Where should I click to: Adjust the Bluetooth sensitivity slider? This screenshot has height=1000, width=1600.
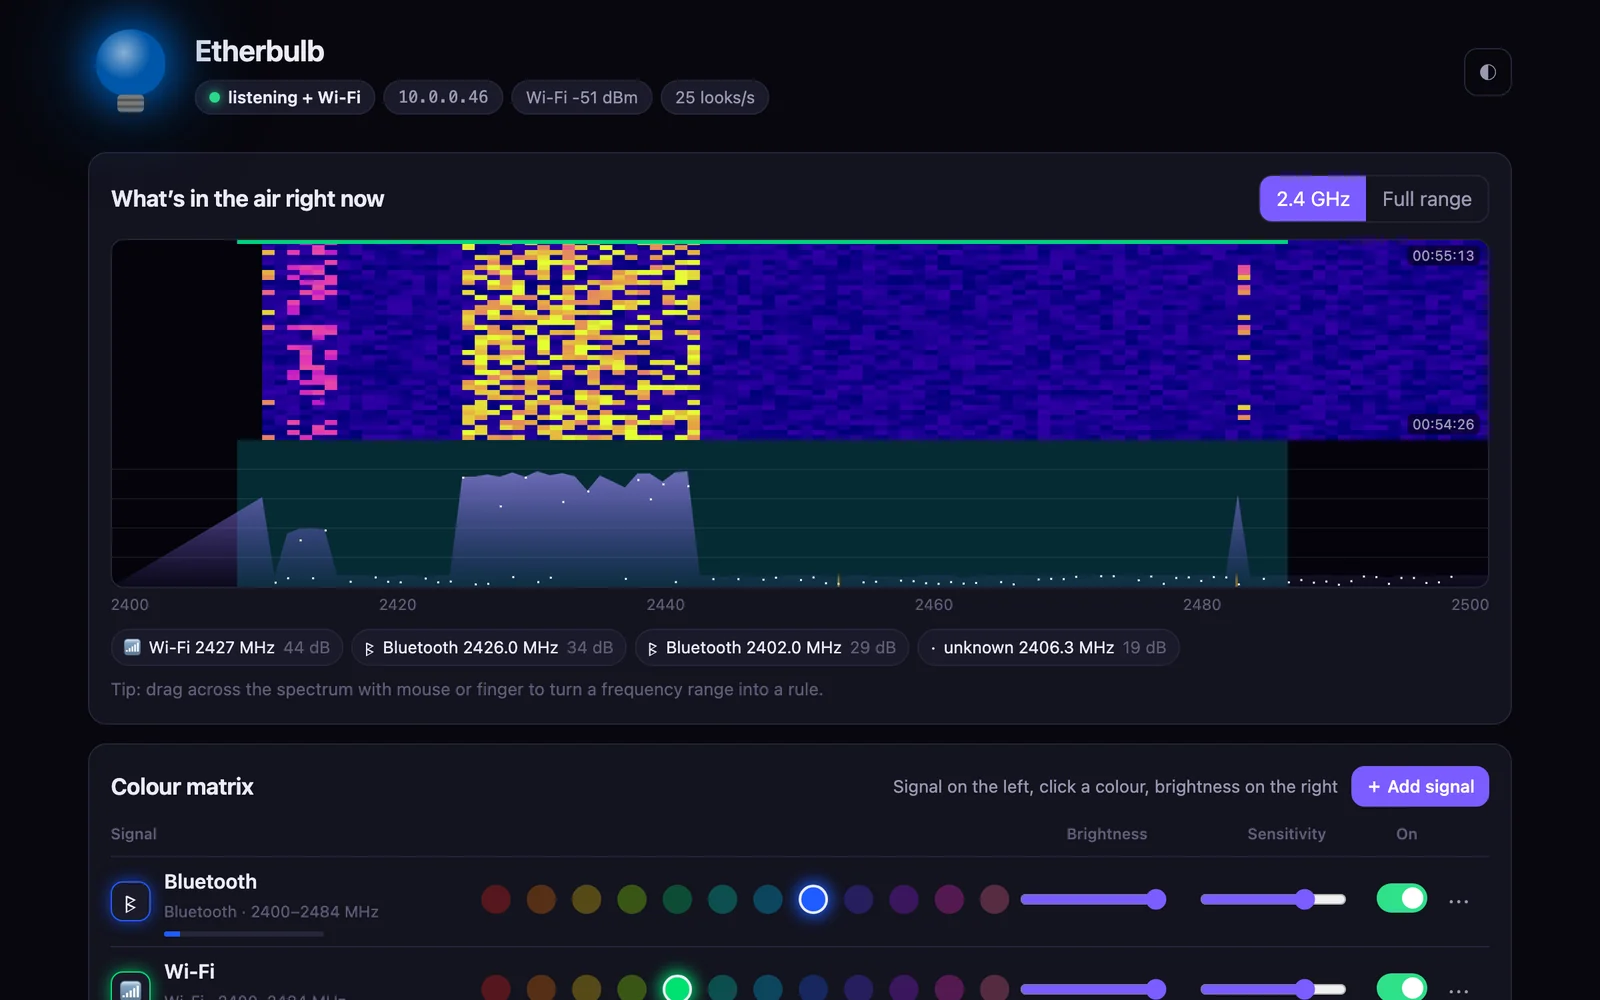click(x=1273, y=899)
